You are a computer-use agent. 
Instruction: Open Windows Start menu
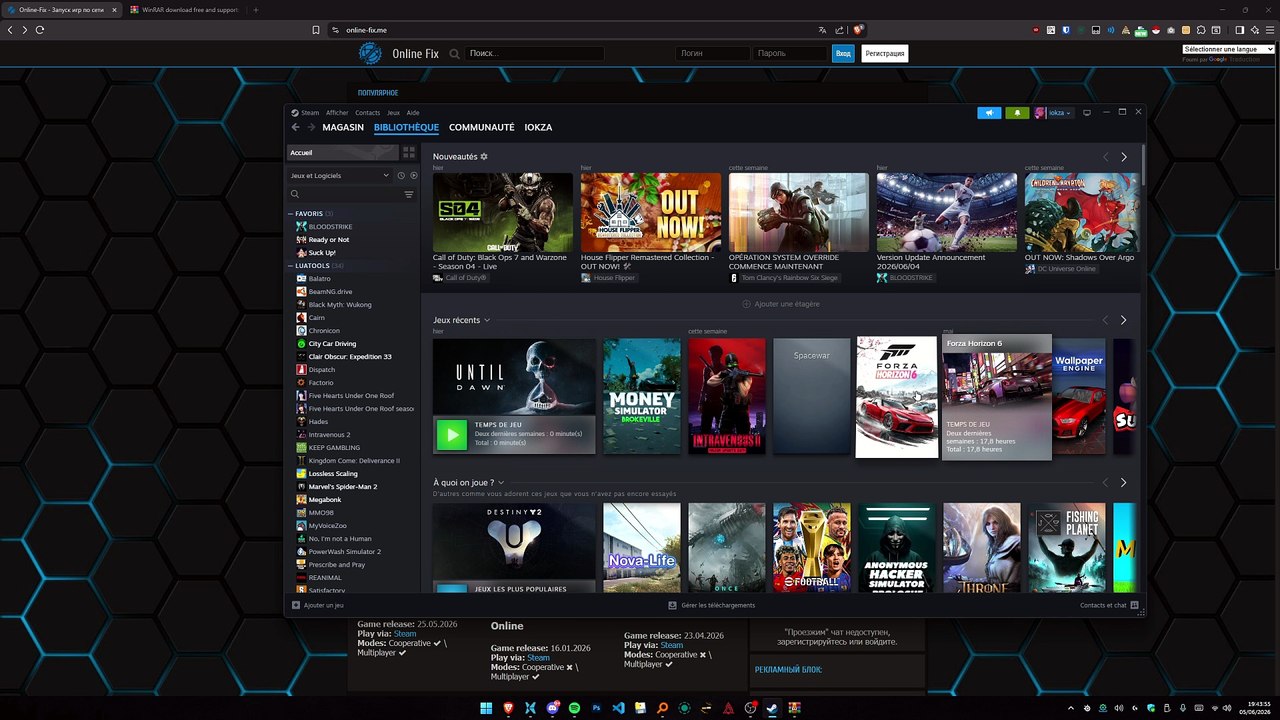(x=486, y=708)
